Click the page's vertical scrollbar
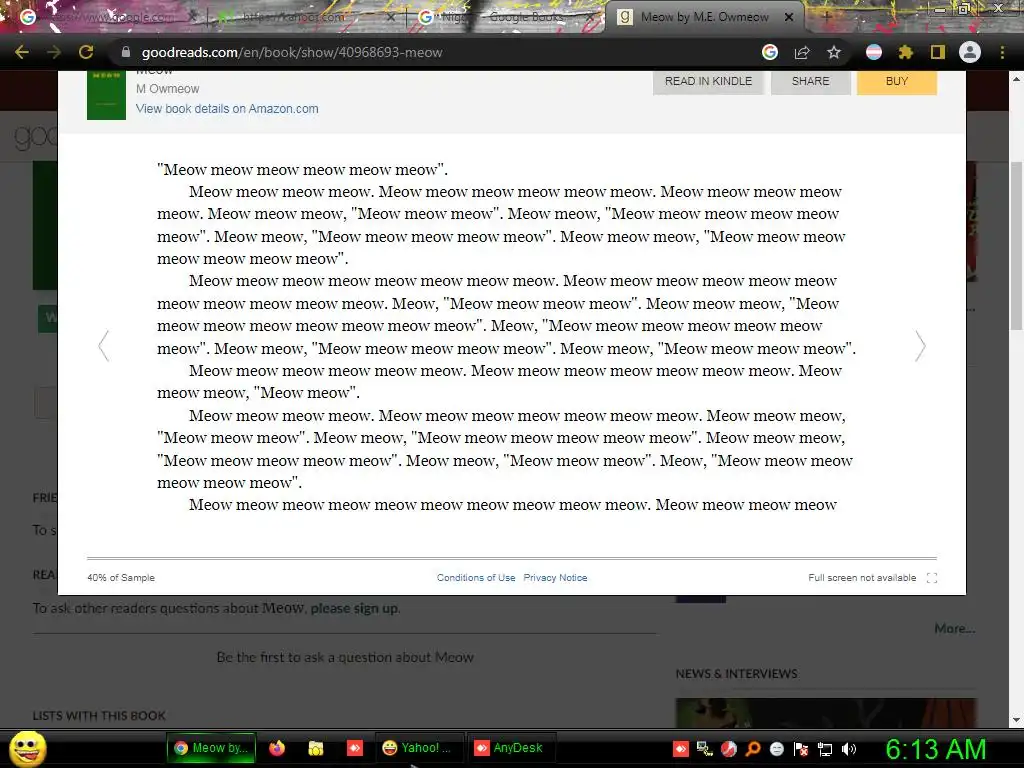This screenshot has width=1024, height=768. 1016,248
